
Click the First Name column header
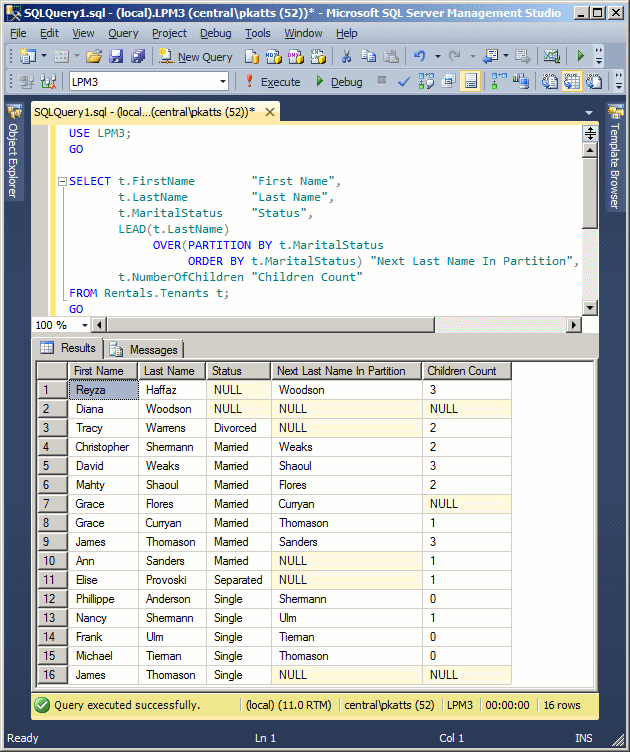(103, 371)
